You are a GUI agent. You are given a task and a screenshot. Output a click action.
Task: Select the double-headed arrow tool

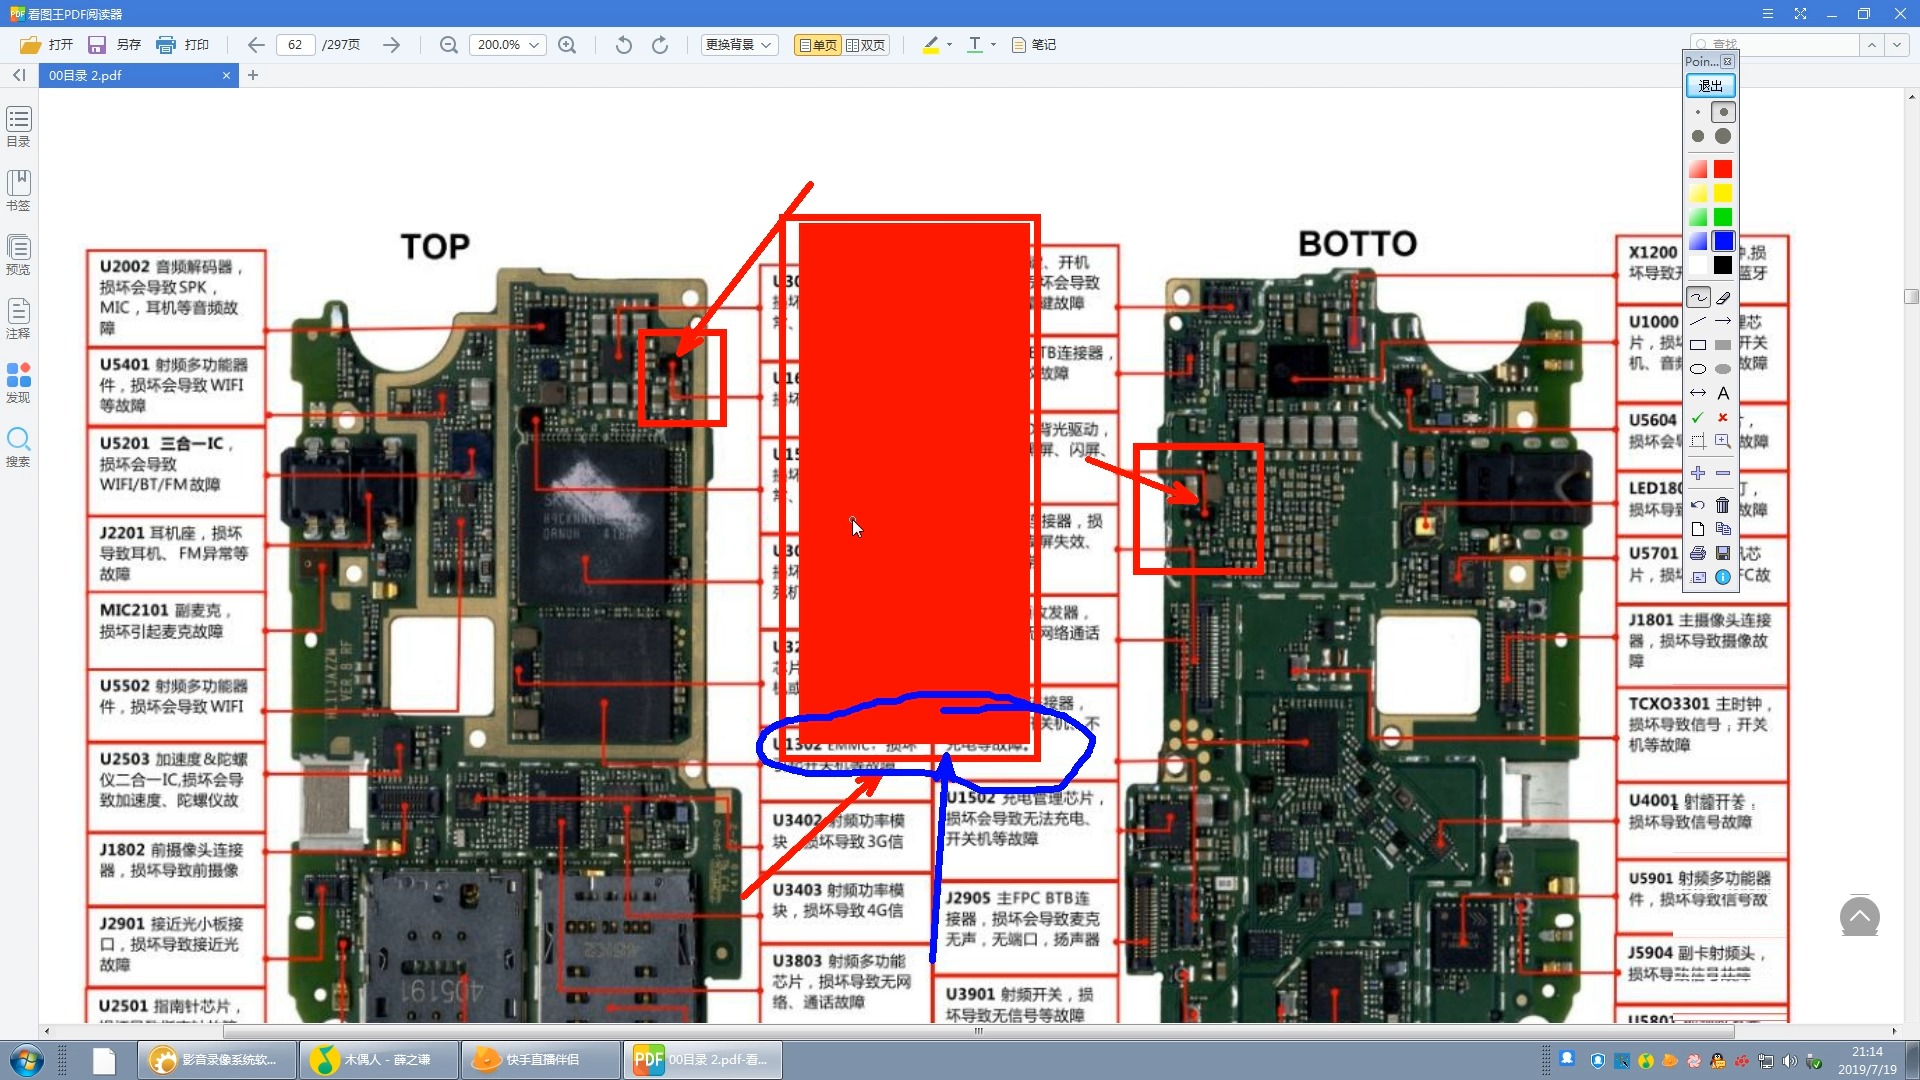coord(1698,393)
